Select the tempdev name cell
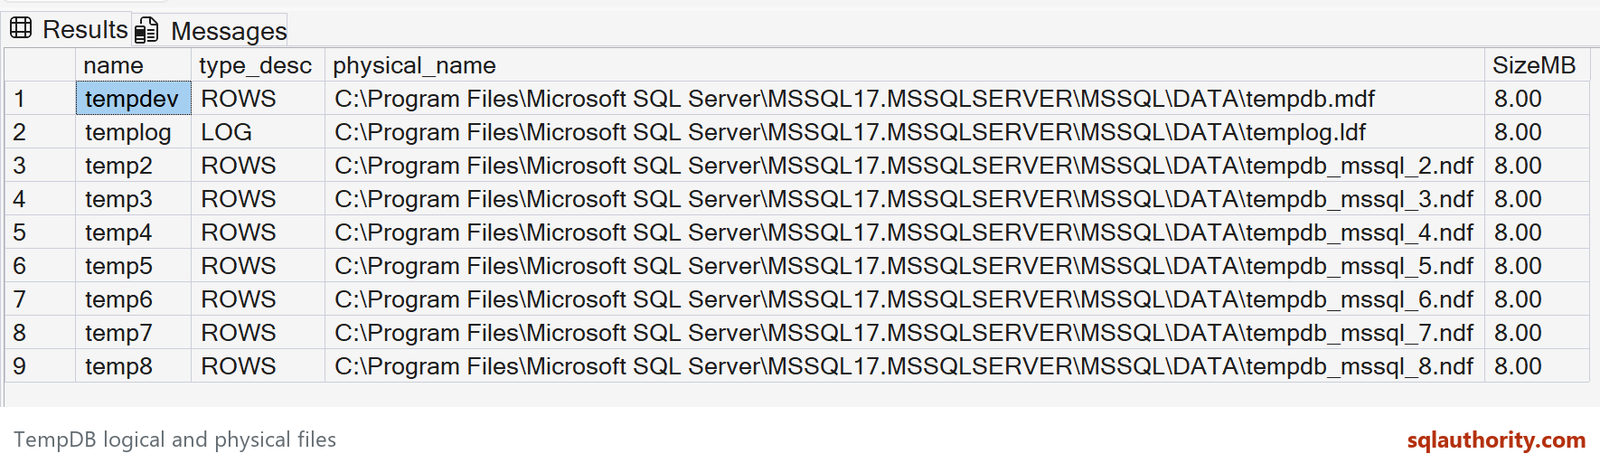Viewport: 1600px width, 465px height. click(x=133, y=98)
